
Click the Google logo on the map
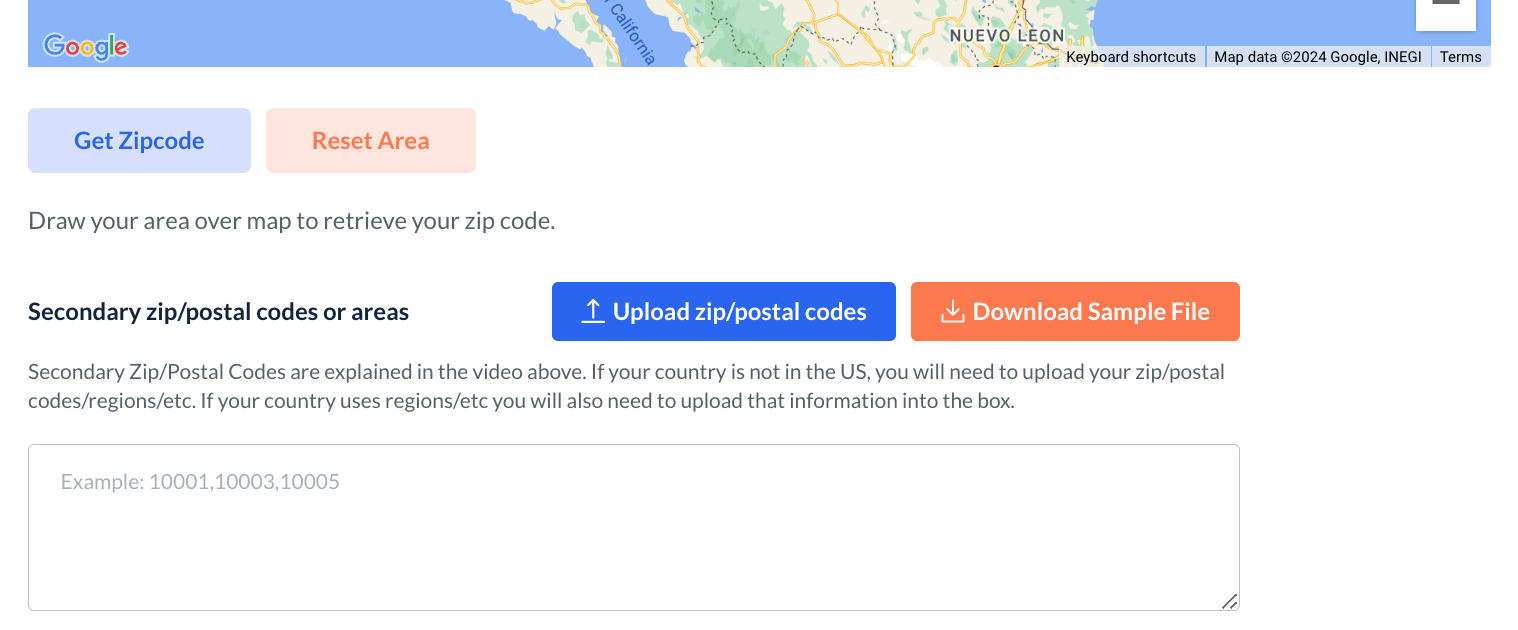[85, 46]
